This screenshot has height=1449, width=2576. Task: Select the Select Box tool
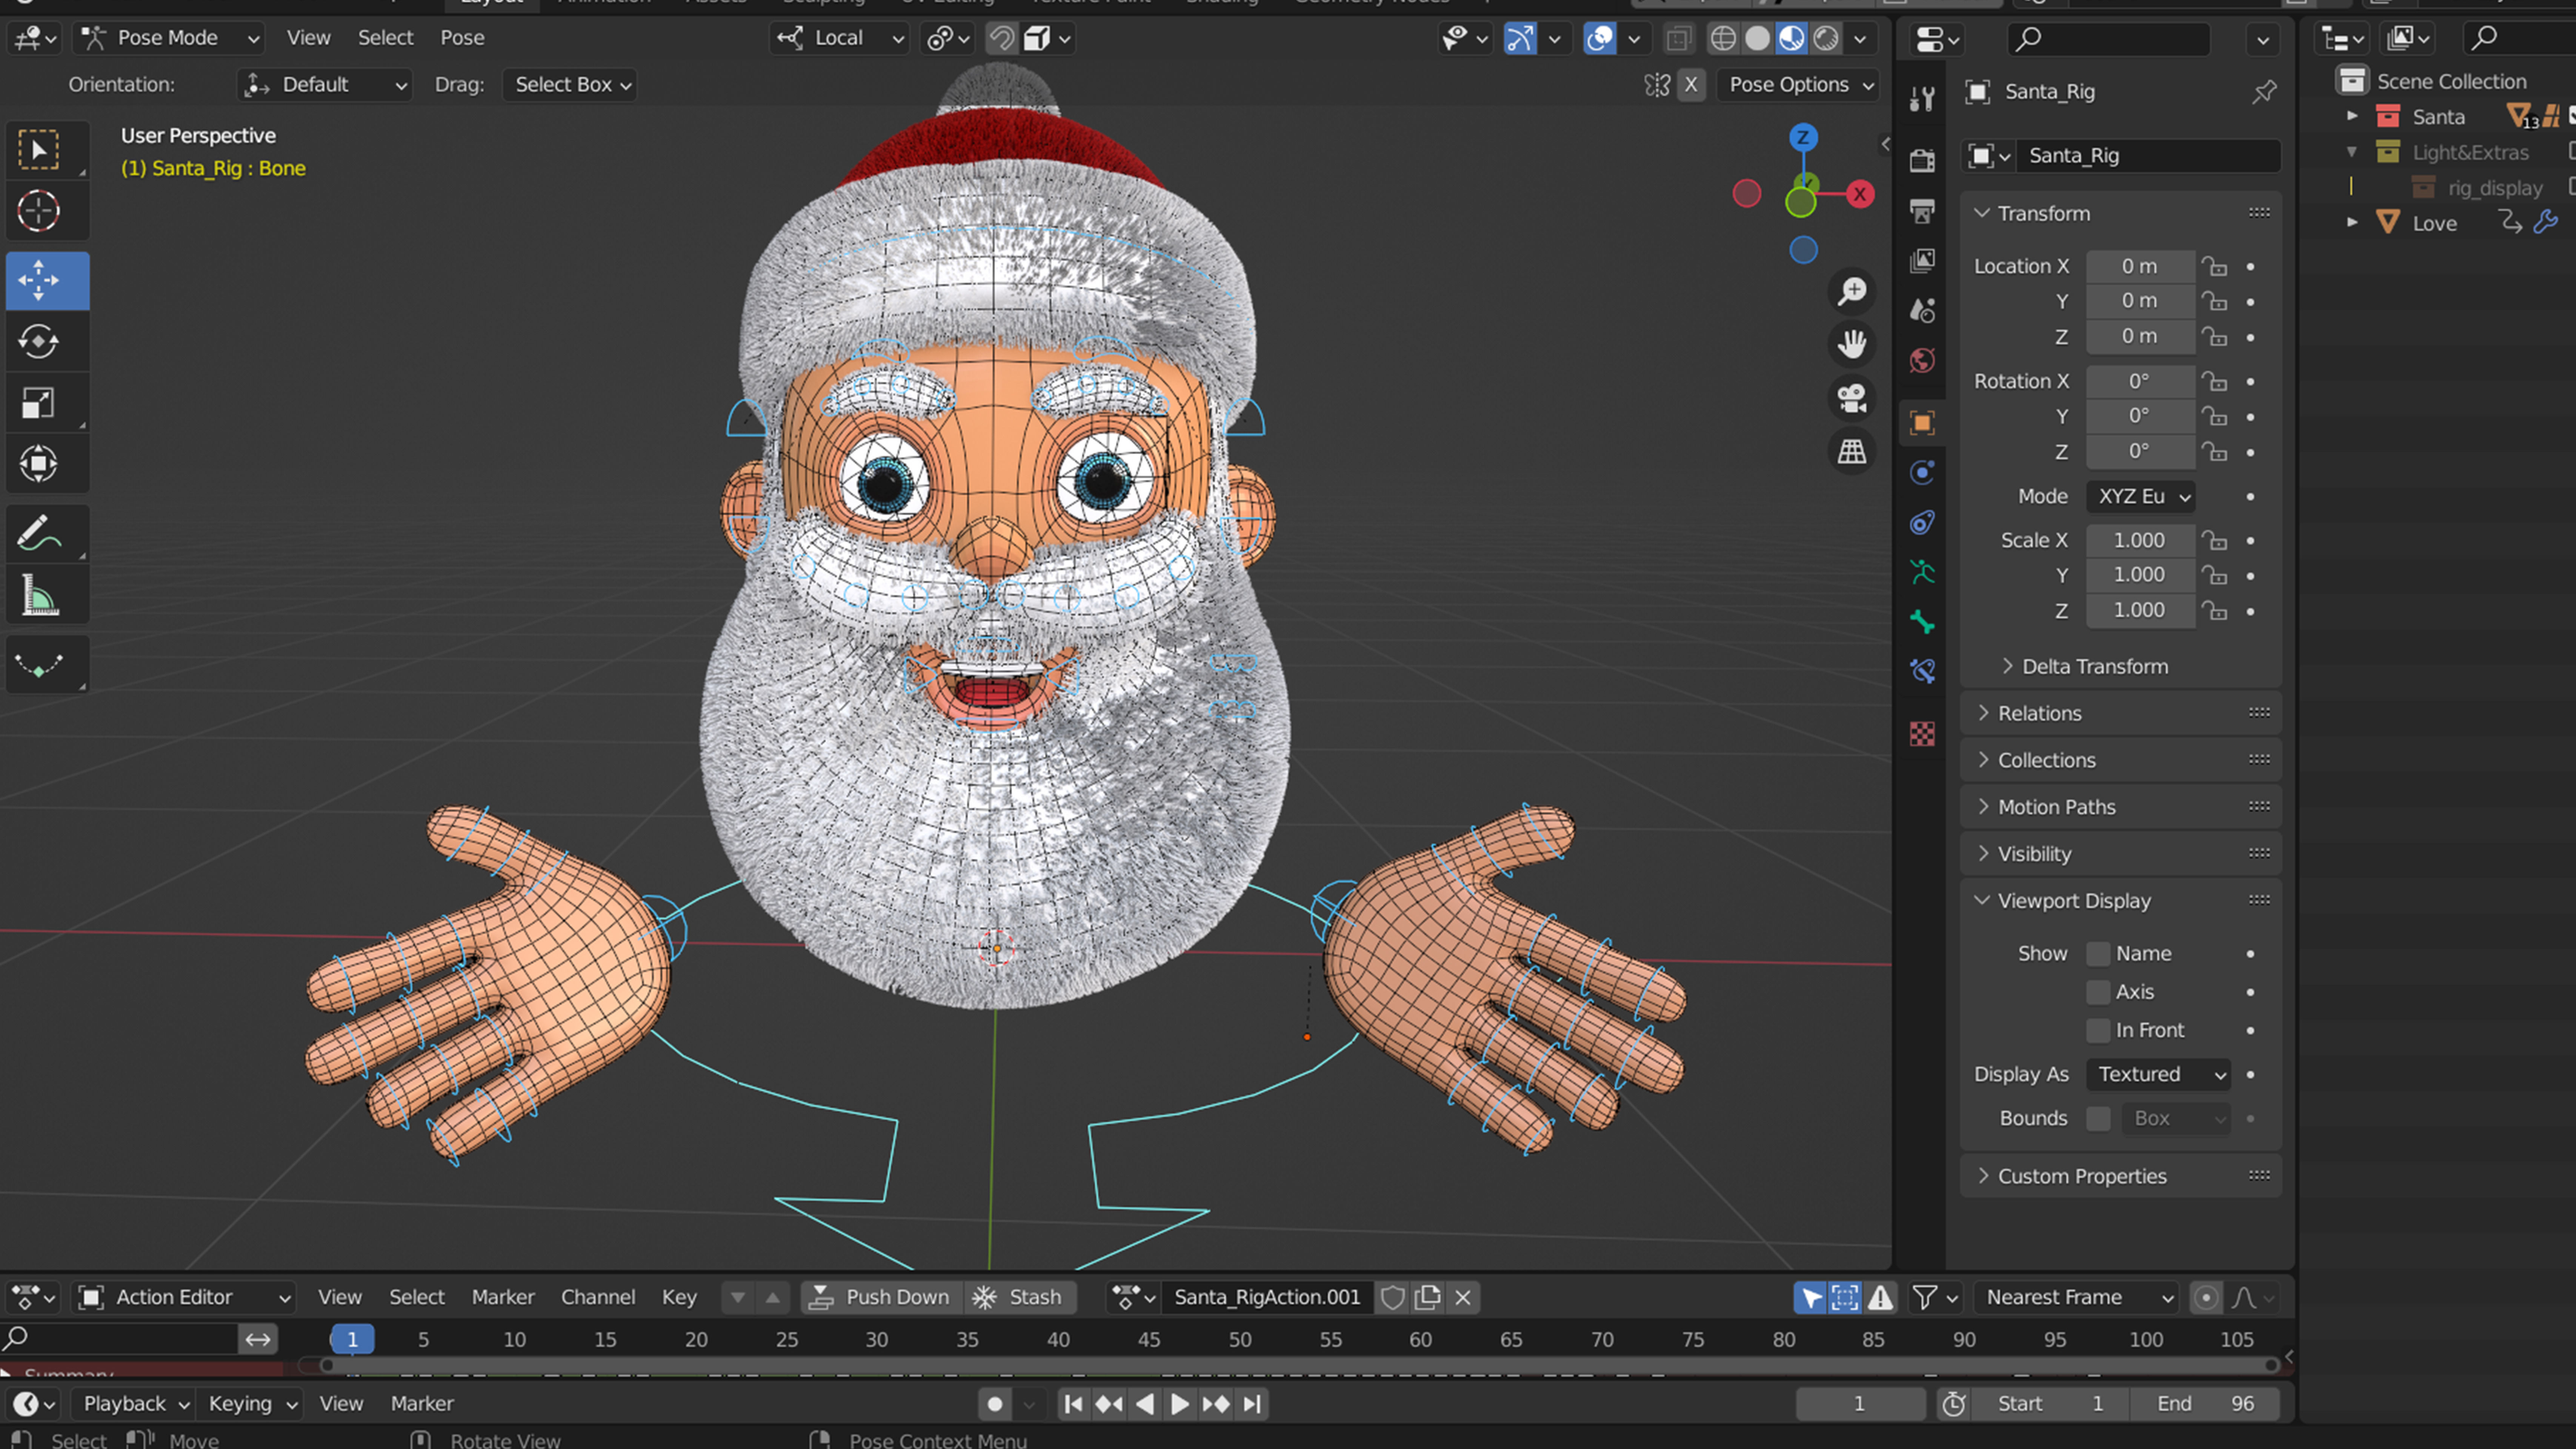tap(39, 150)
